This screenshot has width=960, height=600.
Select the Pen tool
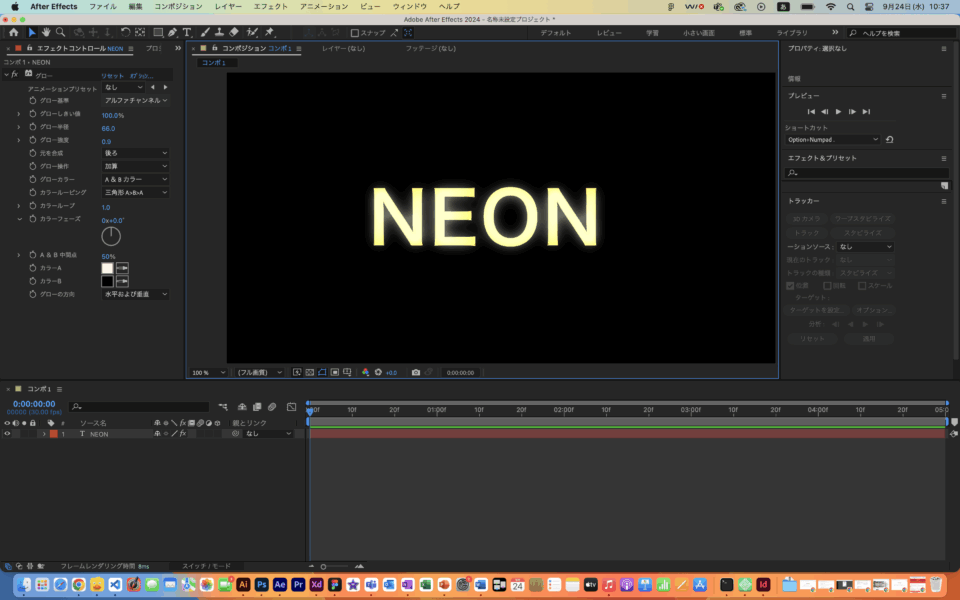pyautogui.click(x=172, y=32)
